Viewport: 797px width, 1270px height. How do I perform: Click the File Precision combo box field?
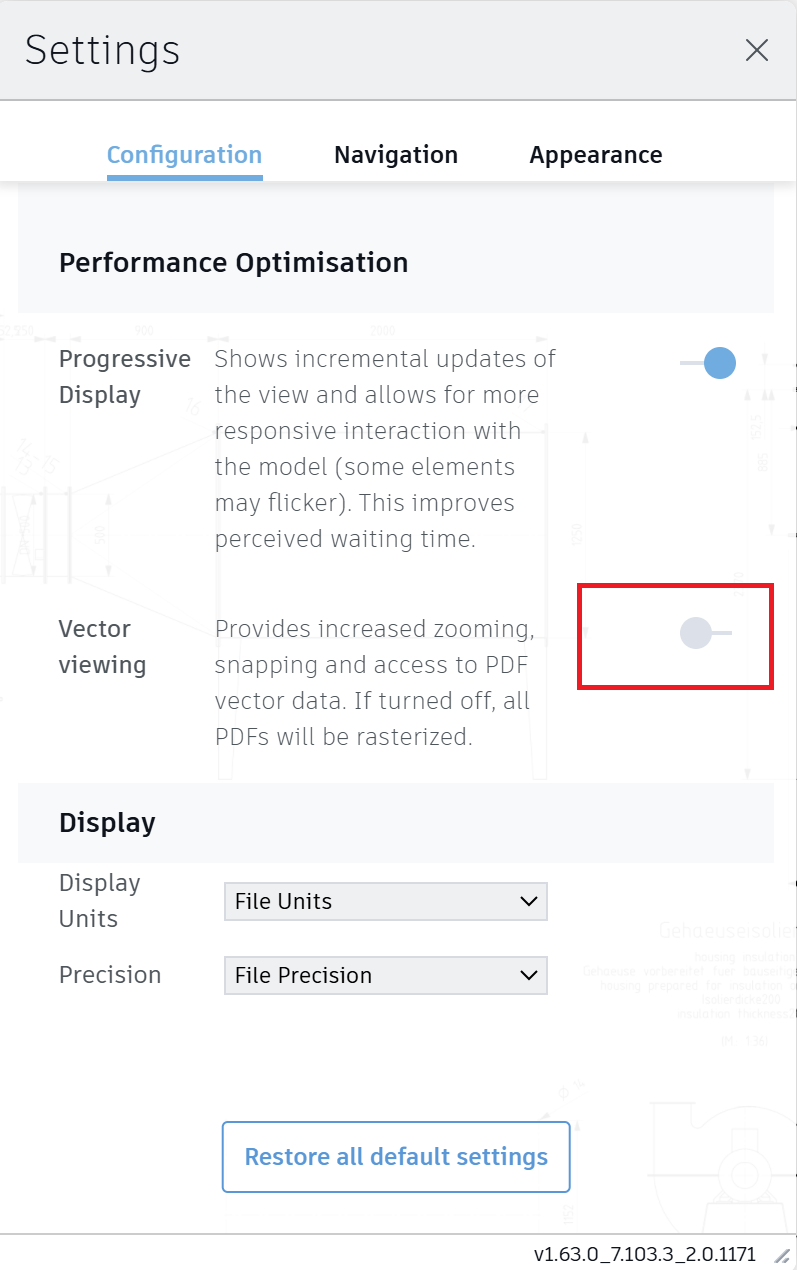tap(385, 975)
